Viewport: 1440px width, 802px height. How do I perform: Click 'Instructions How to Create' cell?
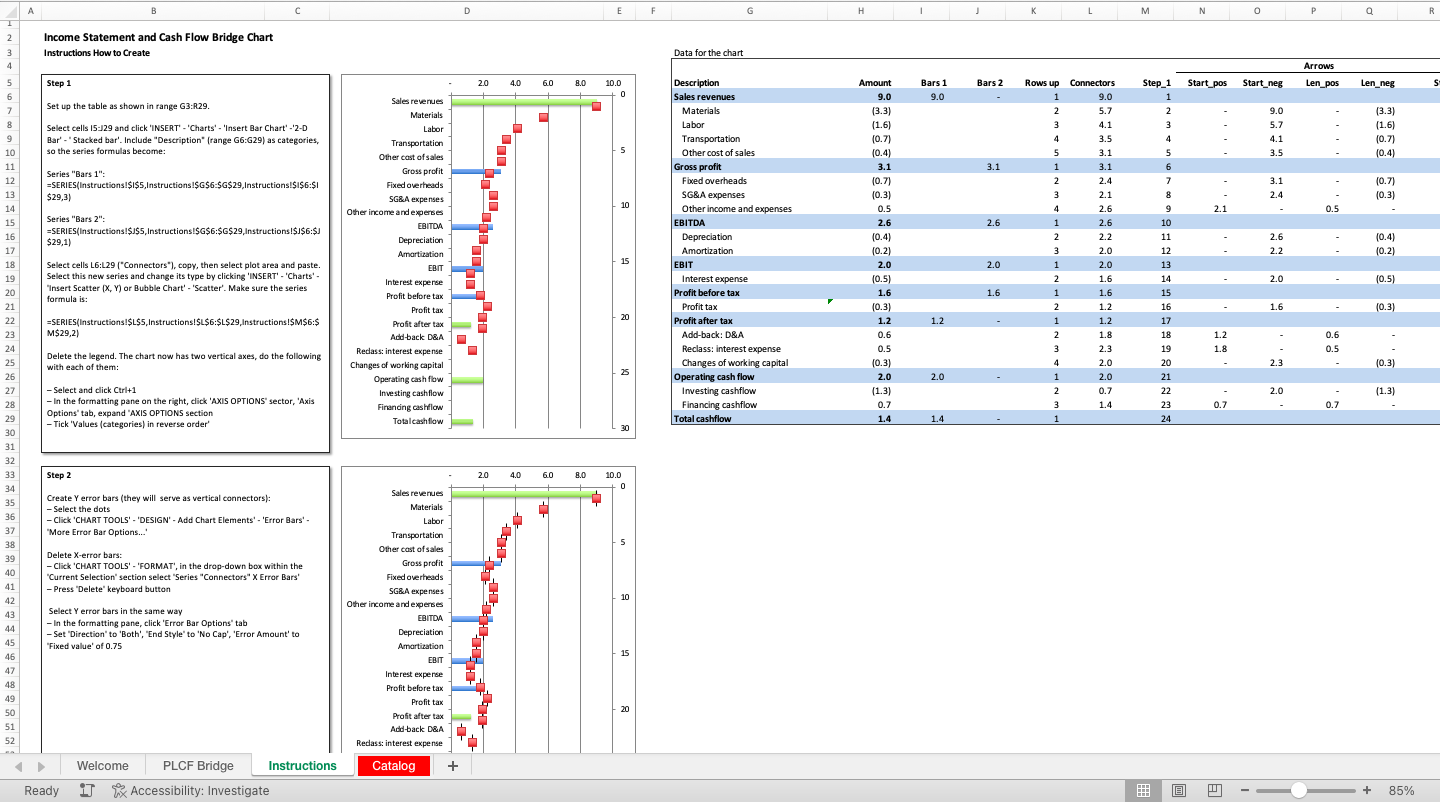(97, 53)
